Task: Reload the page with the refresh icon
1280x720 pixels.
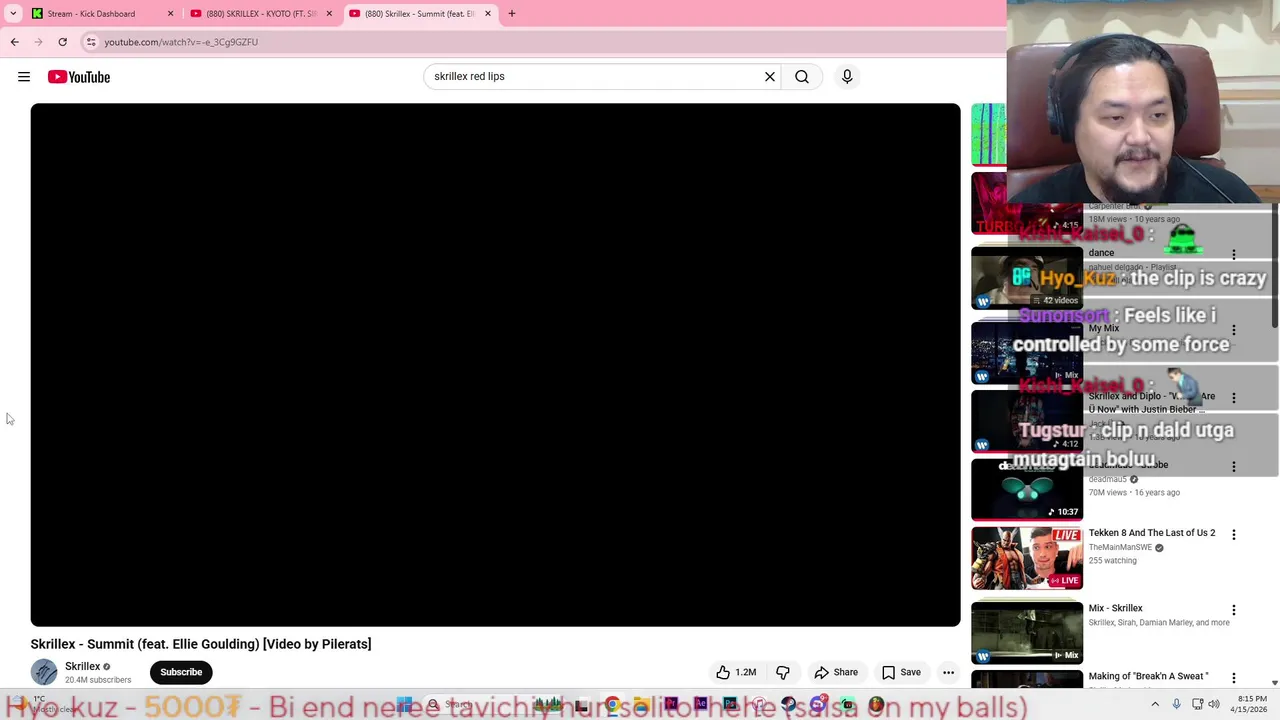Action: coord(62,42)
